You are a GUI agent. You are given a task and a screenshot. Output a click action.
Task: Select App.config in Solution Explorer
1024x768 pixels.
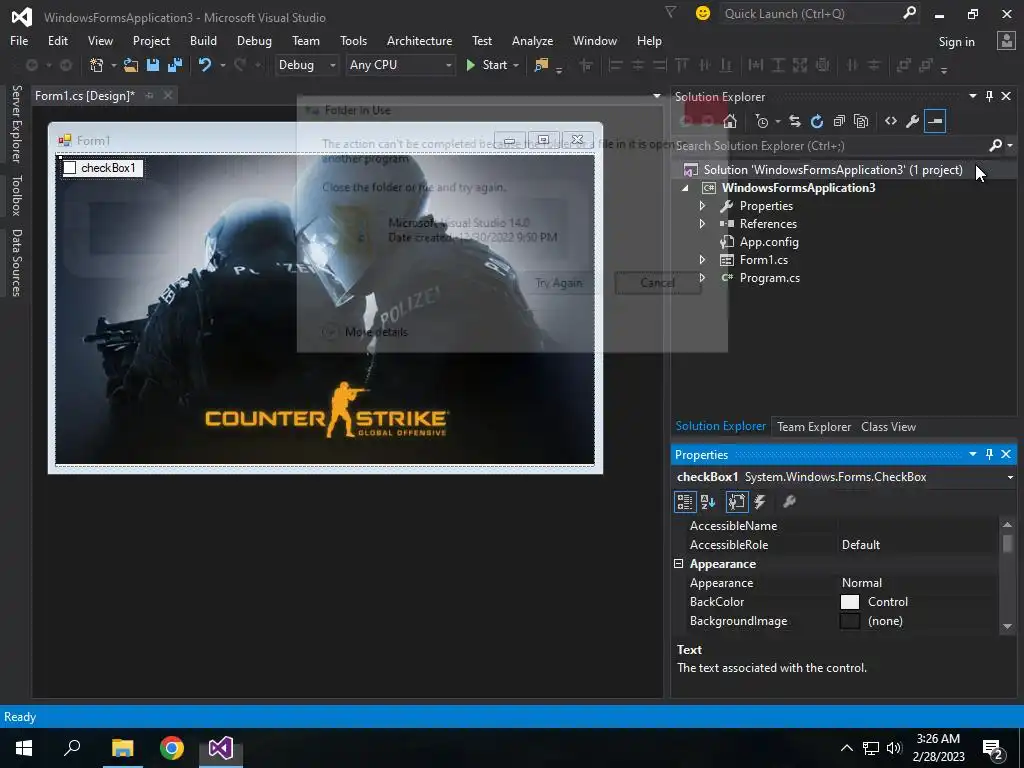click(769, 242)
